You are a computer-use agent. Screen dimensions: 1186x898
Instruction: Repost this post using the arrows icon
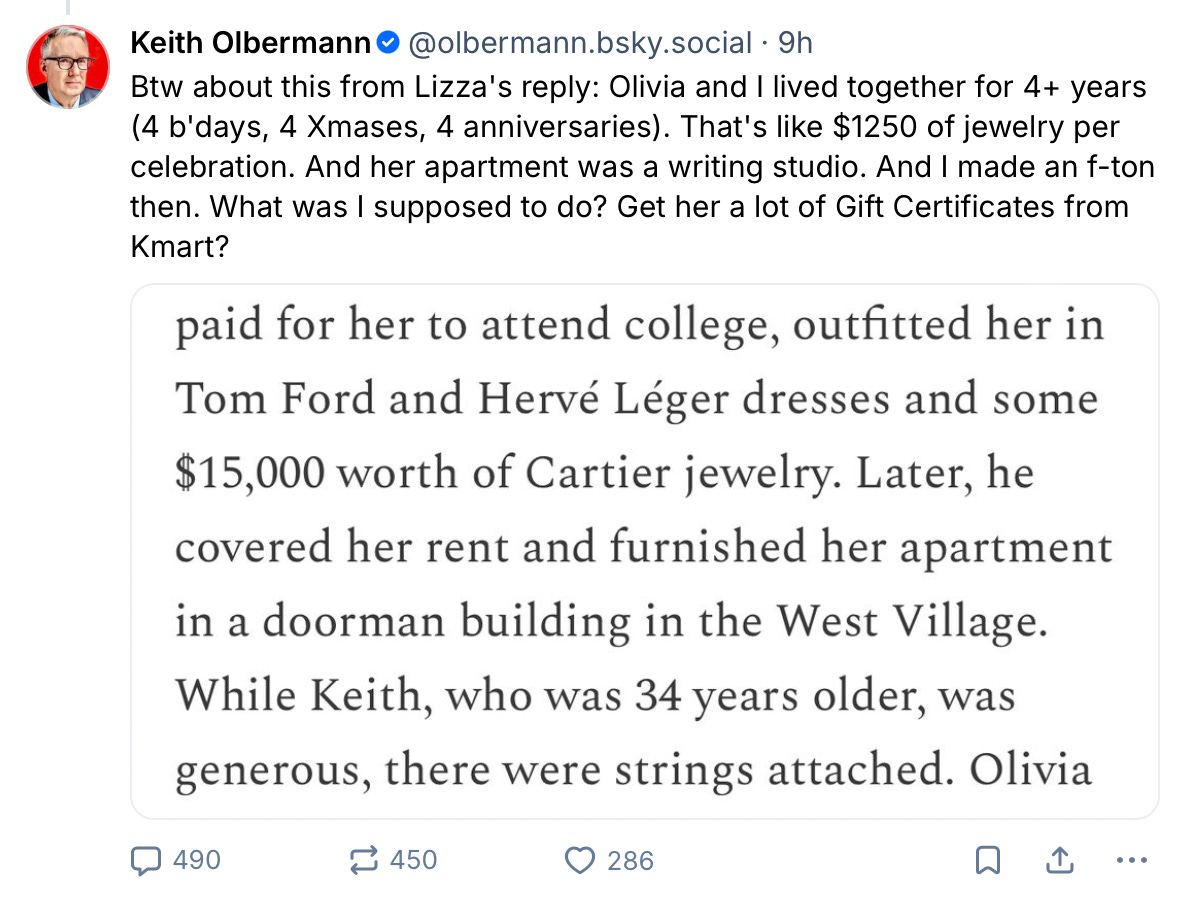[364, 859]
